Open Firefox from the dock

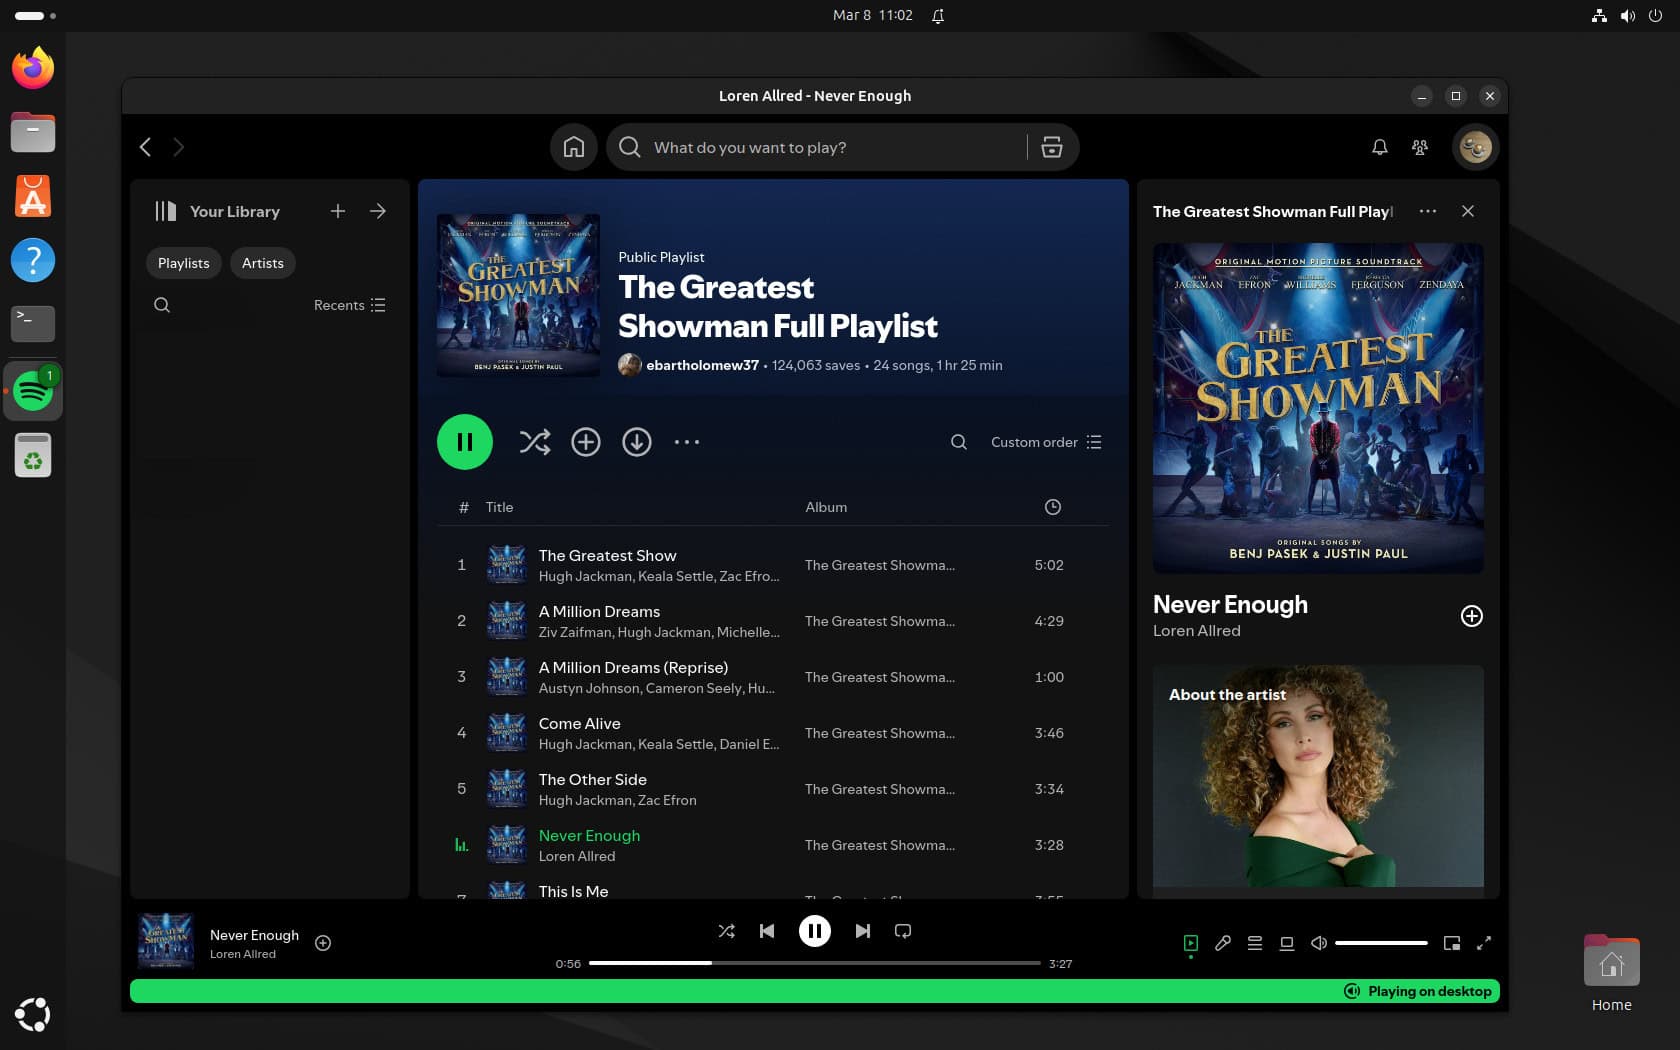click(x=33, y=68)
